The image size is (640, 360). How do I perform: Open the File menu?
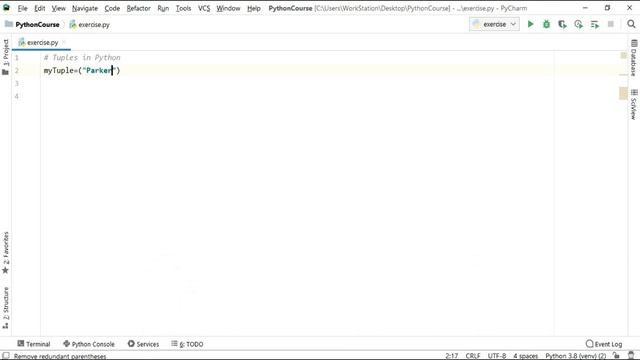(22, 8)
